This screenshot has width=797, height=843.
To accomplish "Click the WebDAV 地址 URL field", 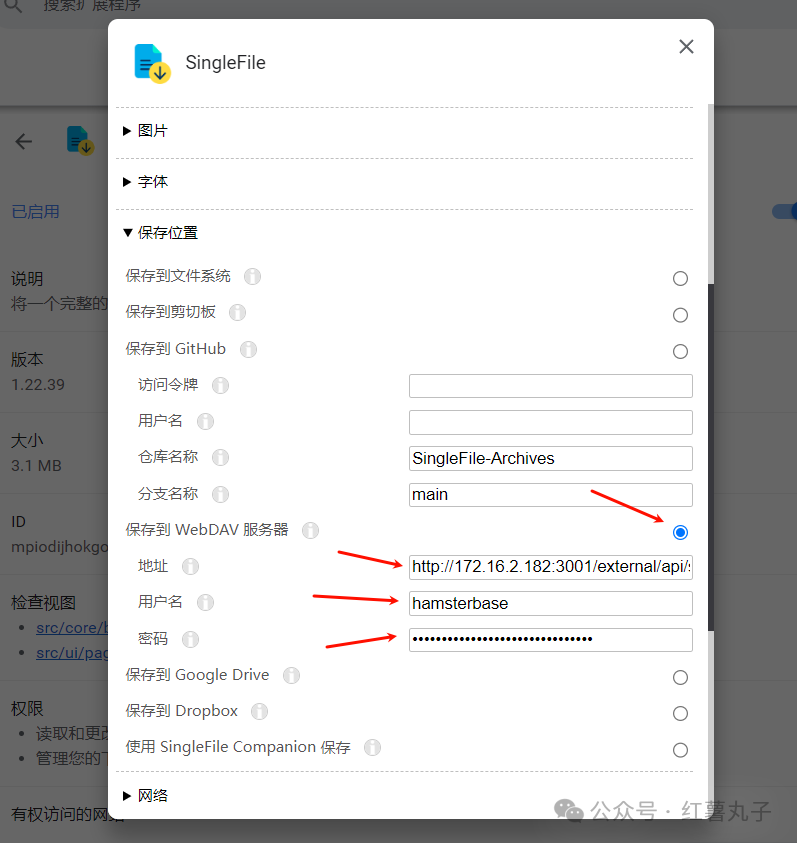I will point(550,567).
